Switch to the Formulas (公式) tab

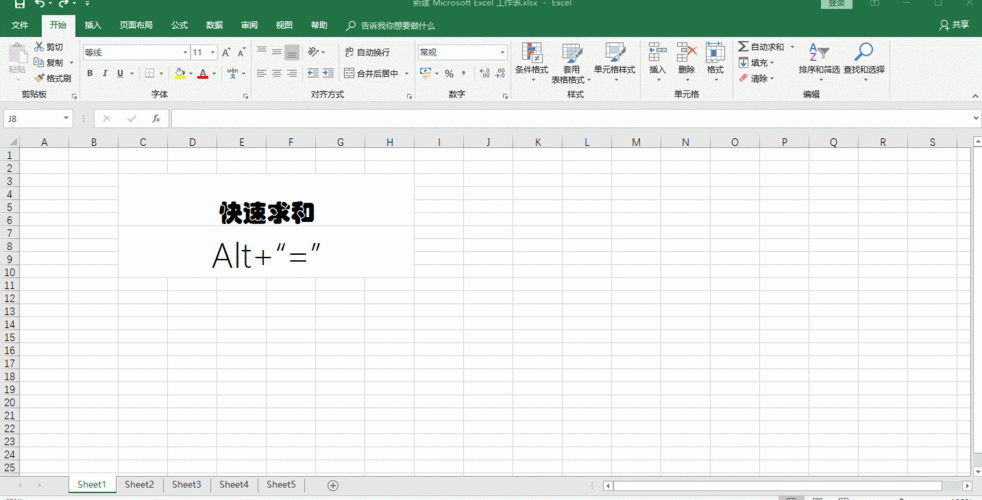coord(179,25)
